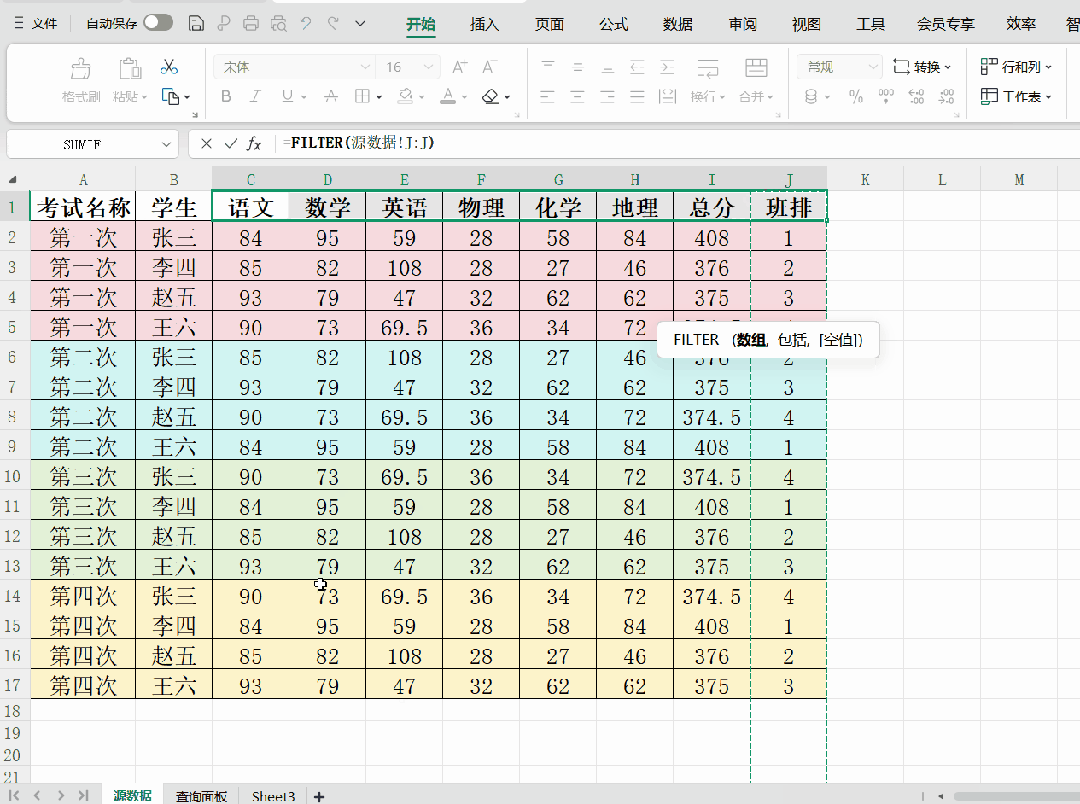Expand quick access toolbar chevron
The height and width of the screenshot is (804, 1080).
(x=360, y=23)
